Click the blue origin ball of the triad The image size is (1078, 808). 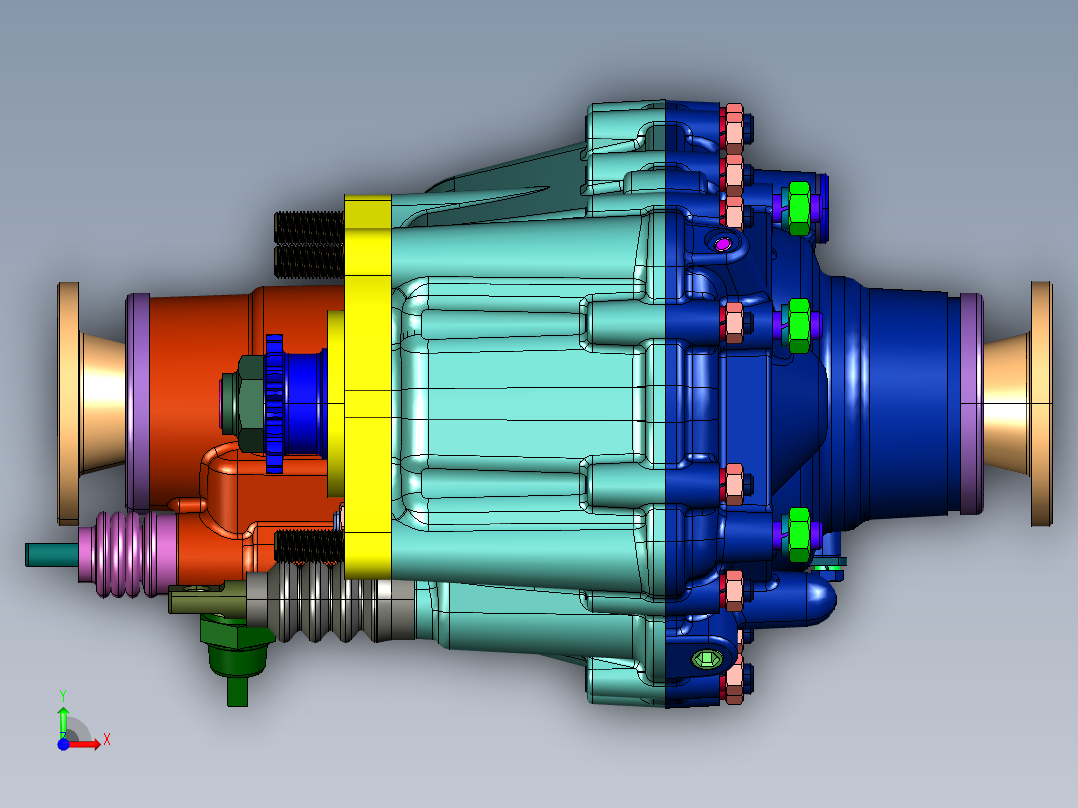63,744
